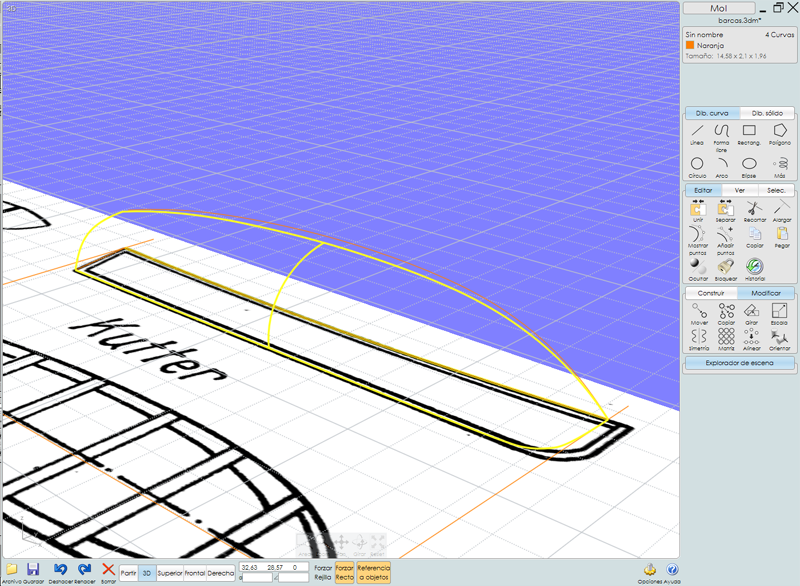Select the Línea drawing tool
The height and width of the screenshot is (586, 800).
(x=697, y=135)
